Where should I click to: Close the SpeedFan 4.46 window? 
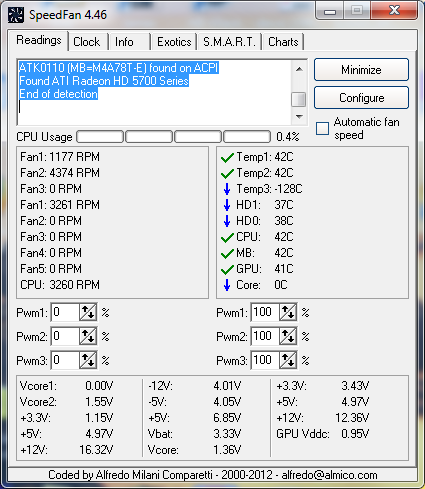pos(394,11)
